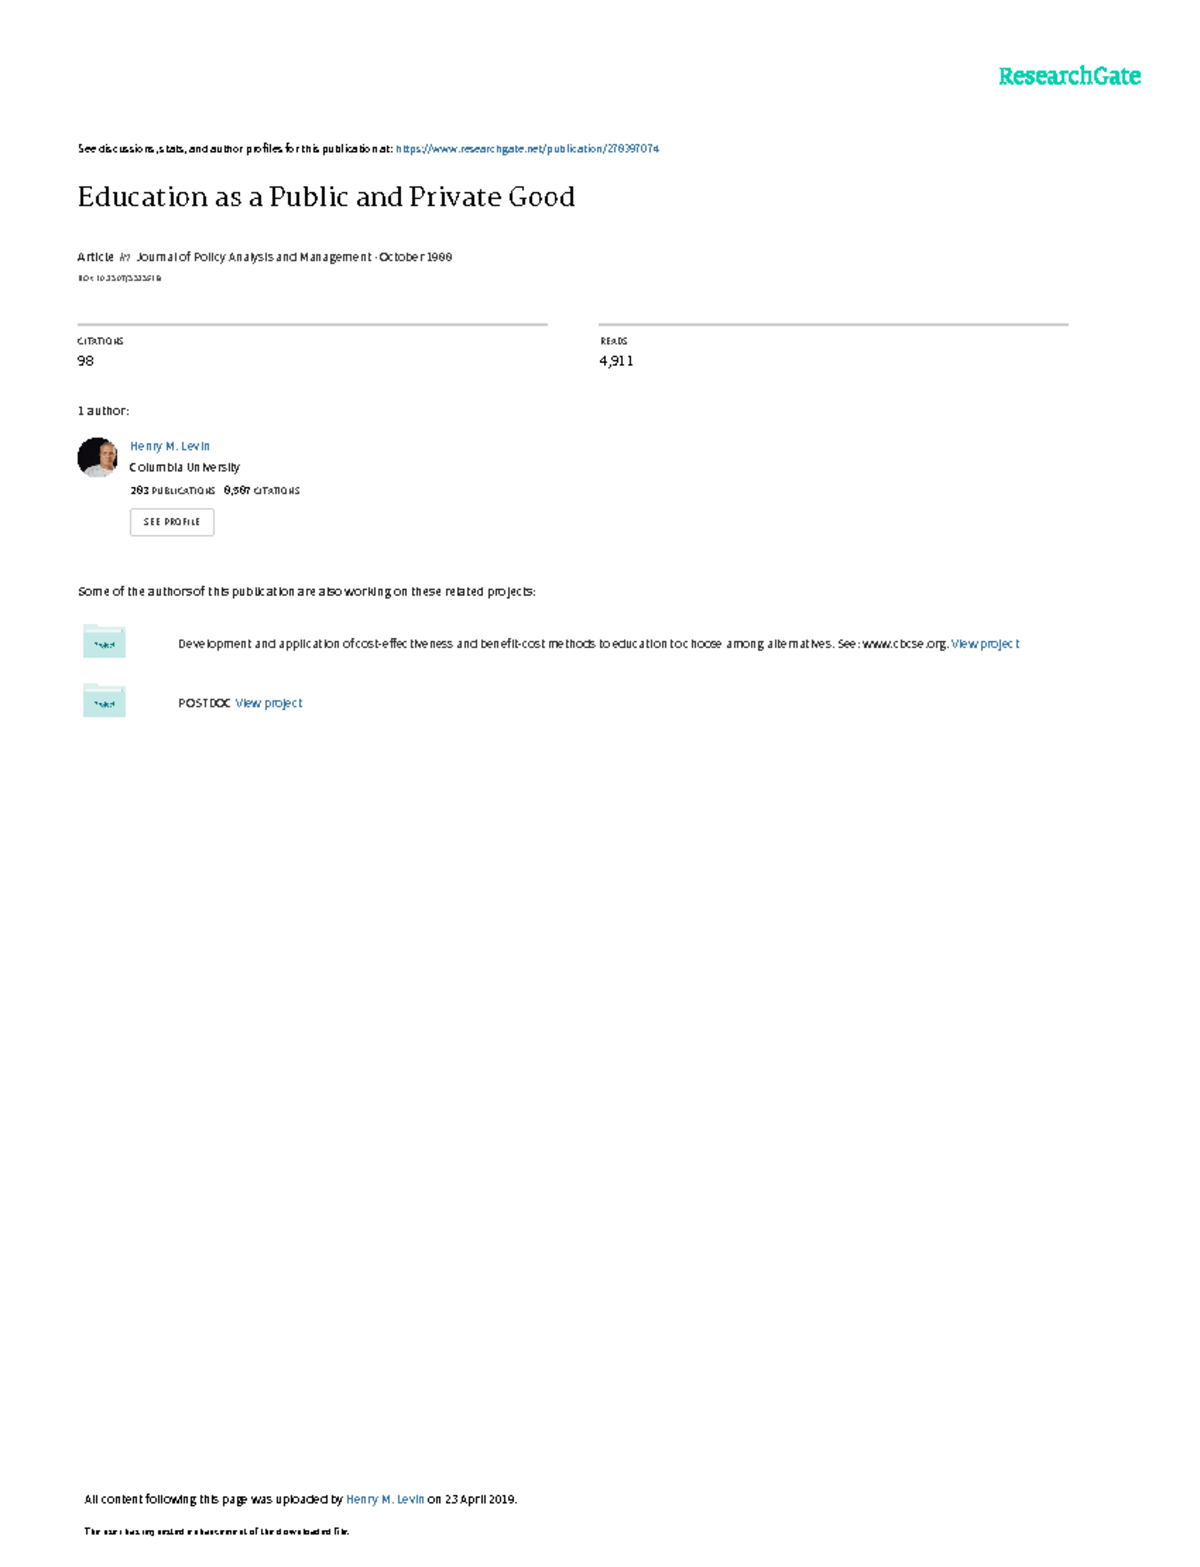Click the reads count 4,911

[616, 361]
